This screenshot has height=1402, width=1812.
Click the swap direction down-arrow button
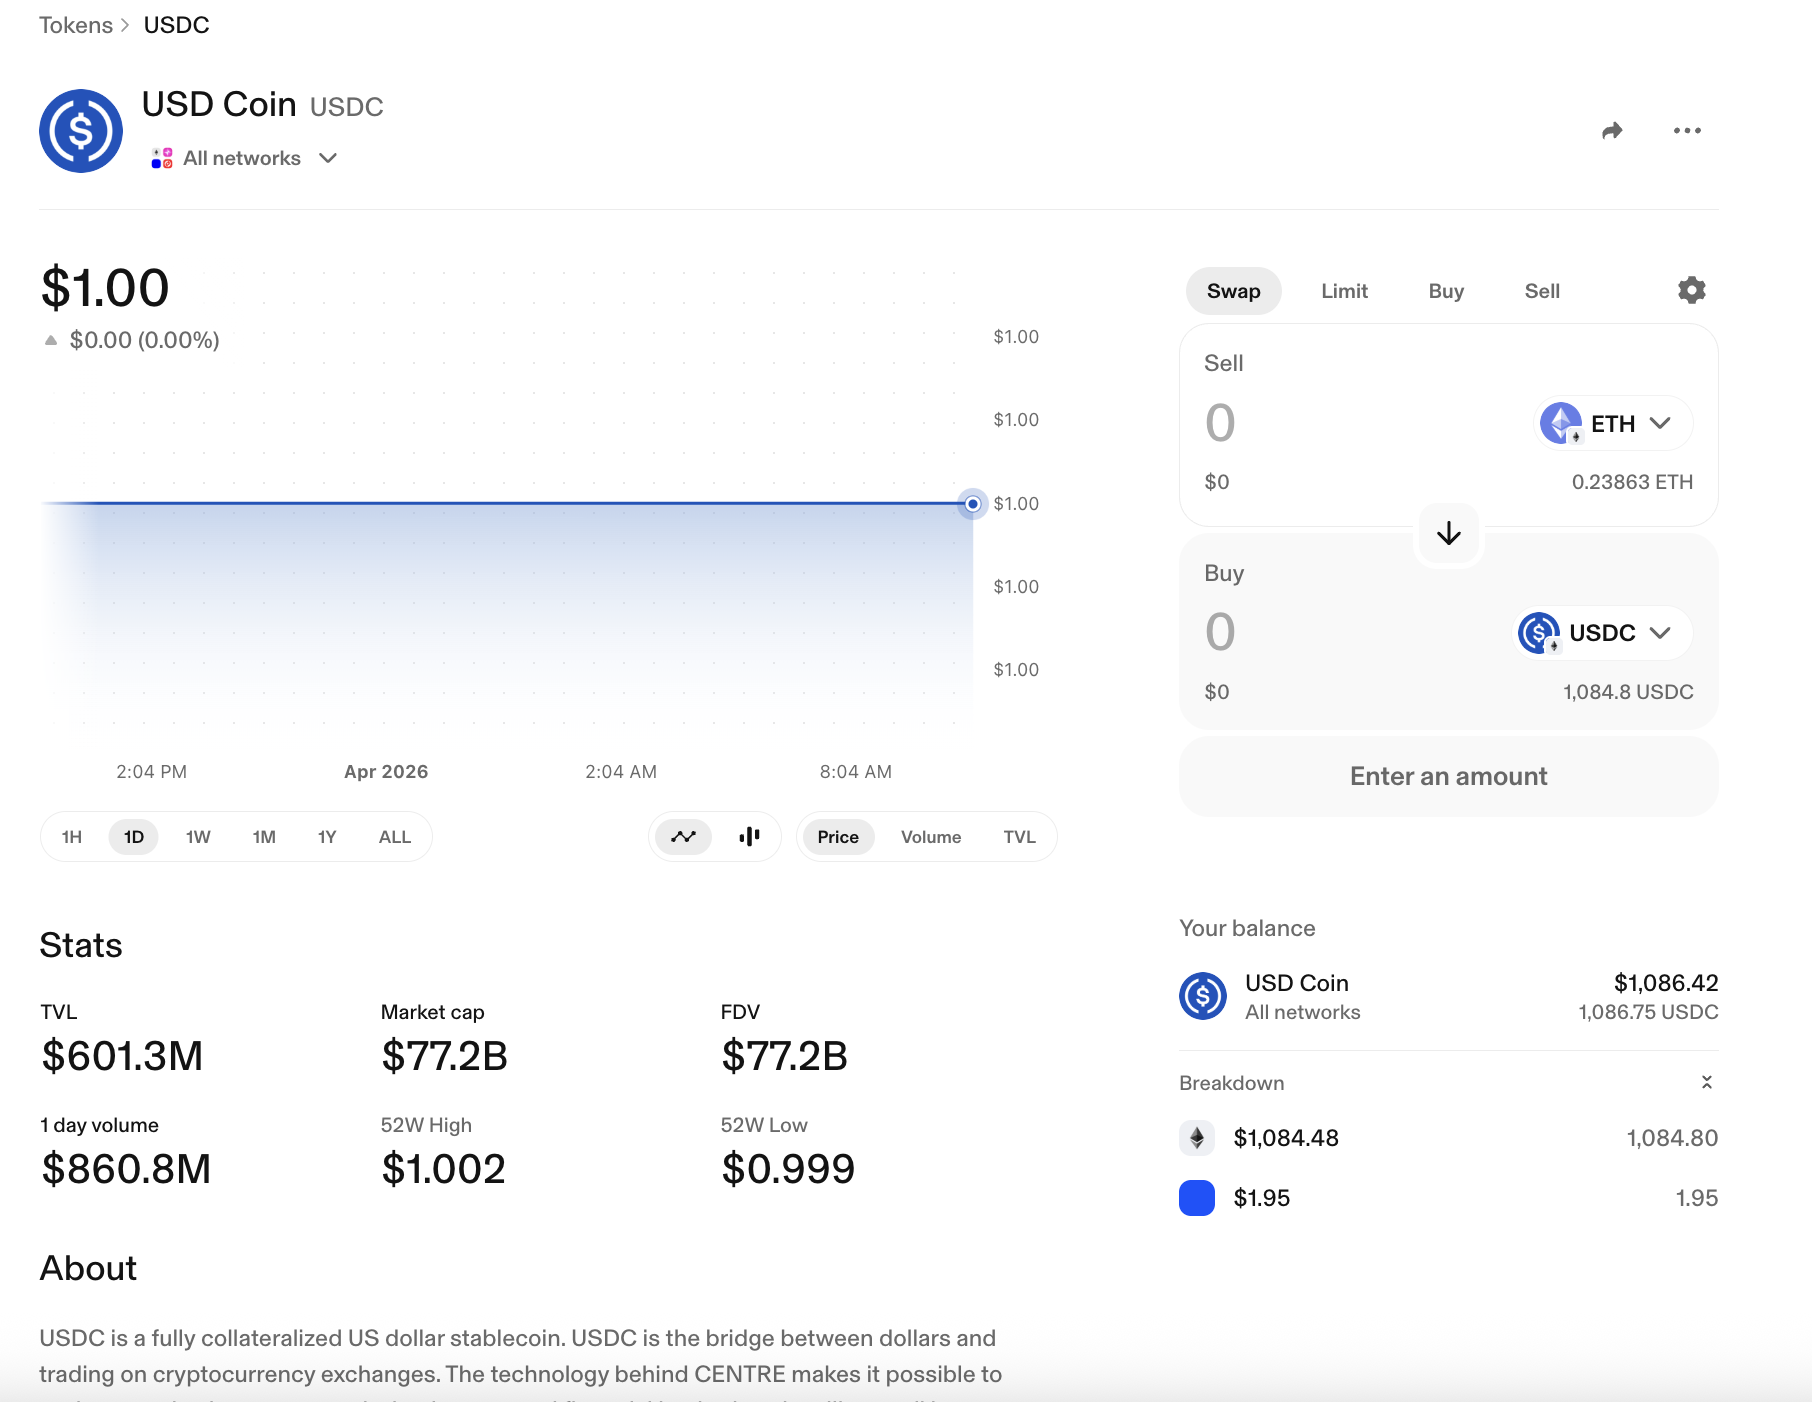coord(1449,534)
